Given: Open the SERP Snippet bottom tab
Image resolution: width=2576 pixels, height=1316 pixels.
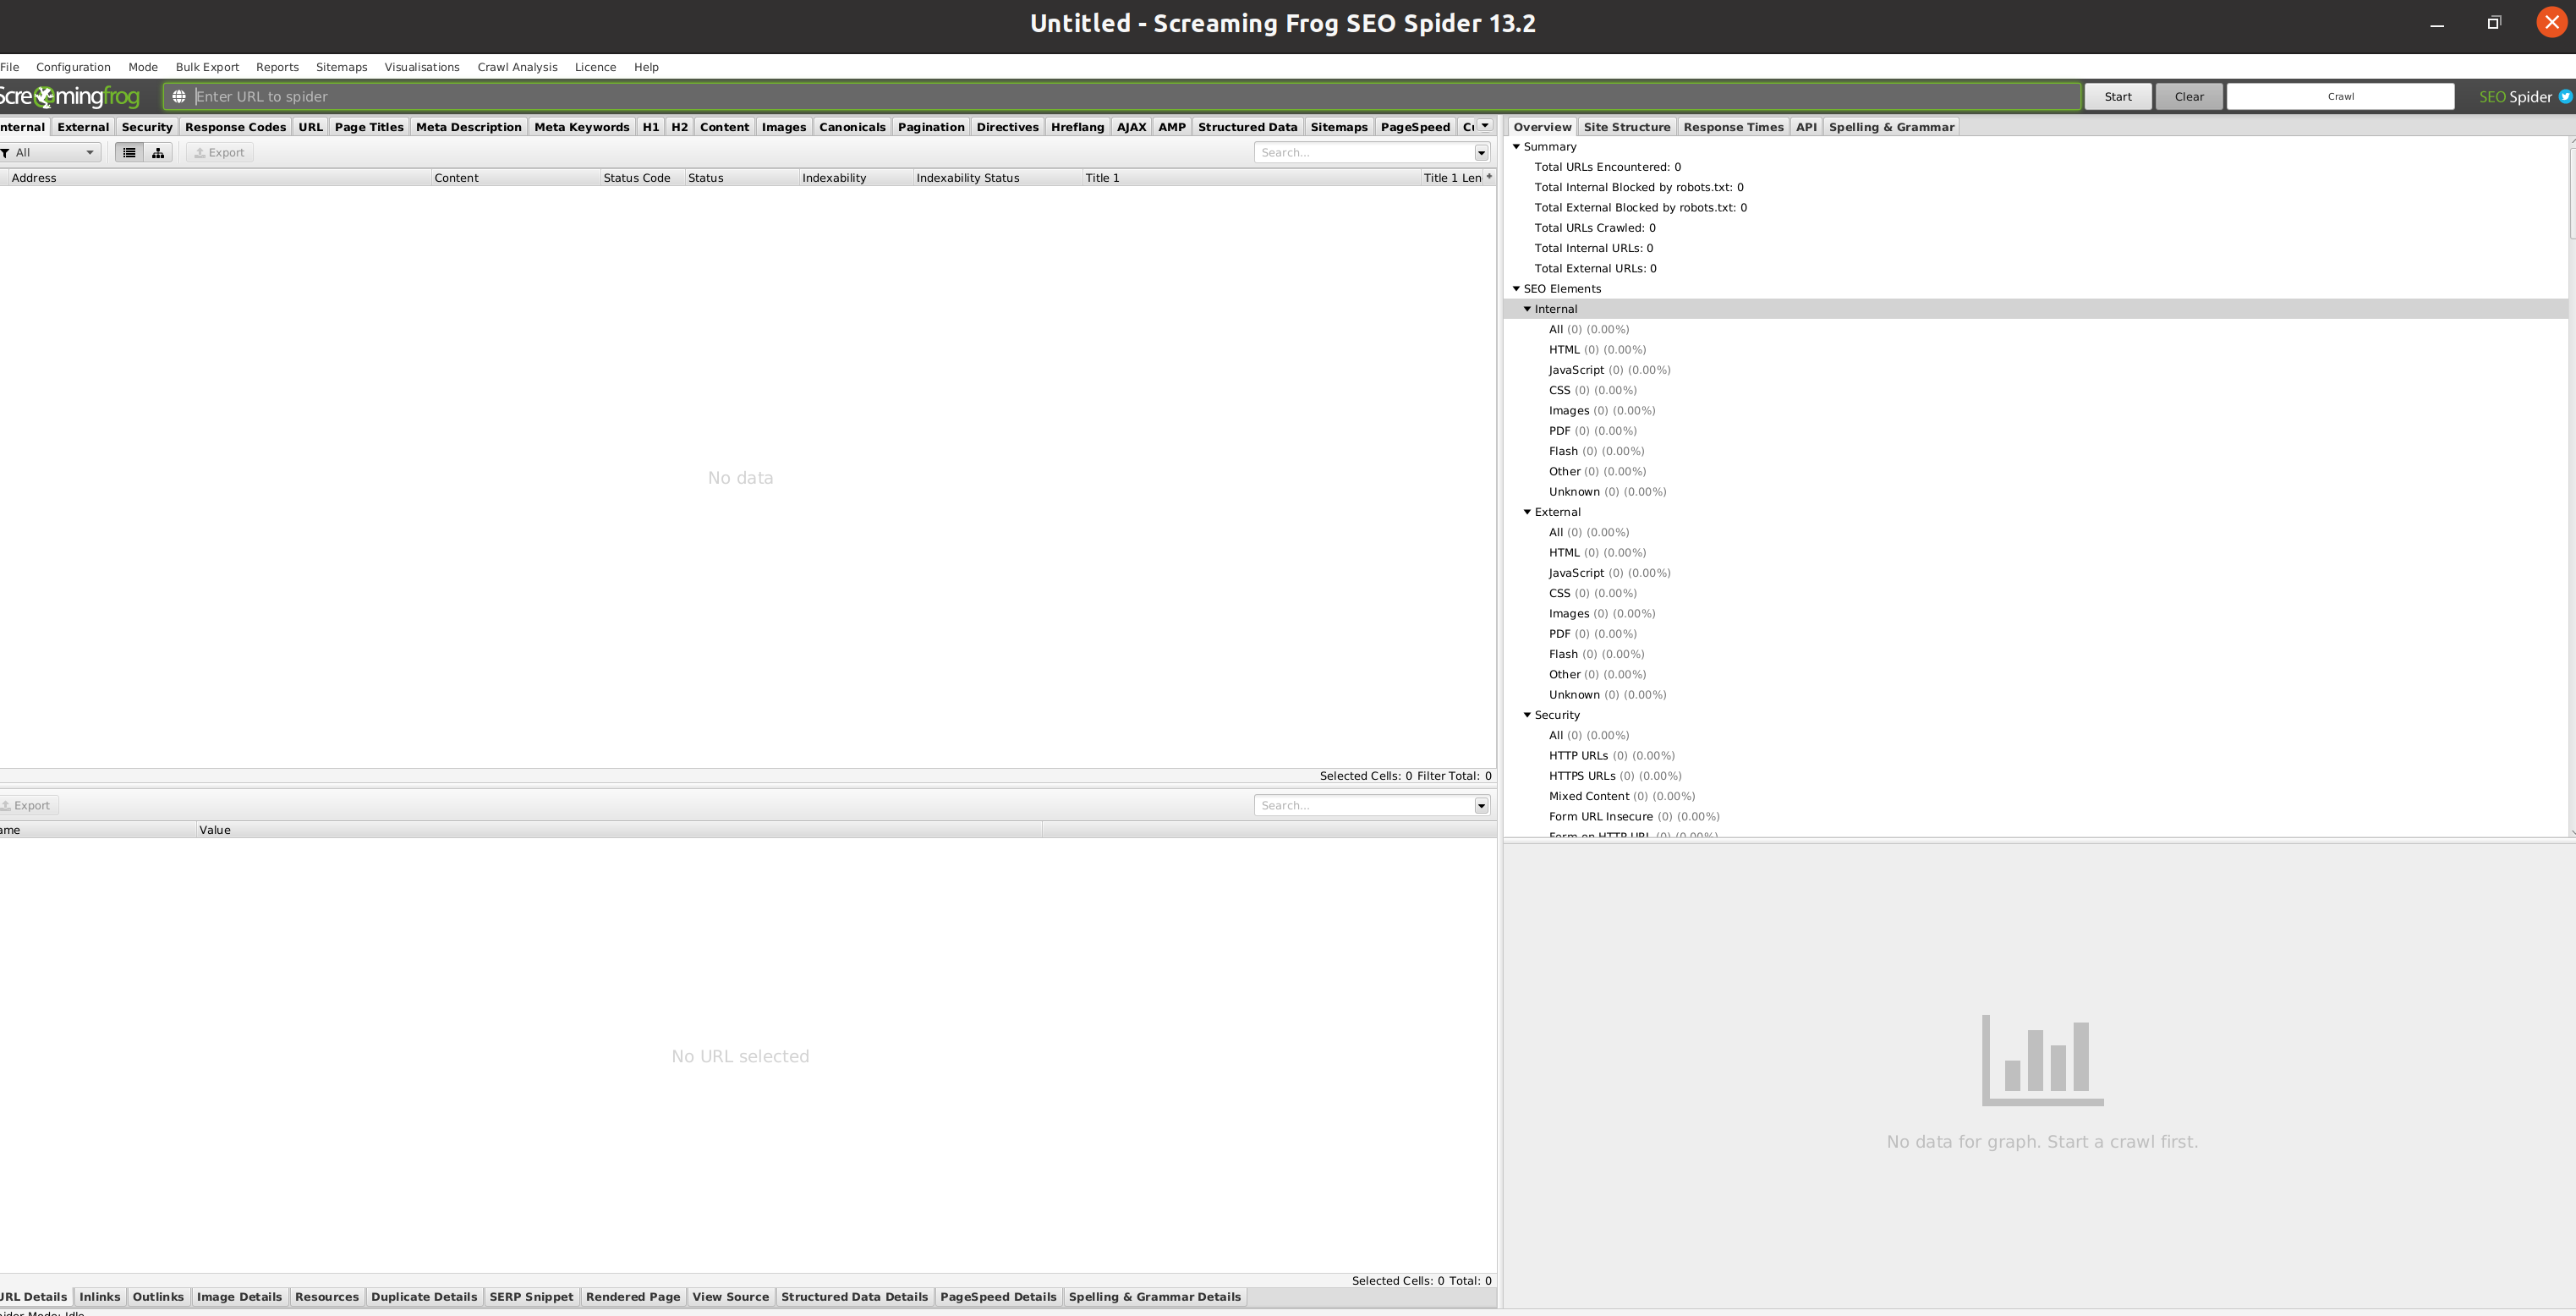Looking at the screenshot, I should pos(531,1297).
